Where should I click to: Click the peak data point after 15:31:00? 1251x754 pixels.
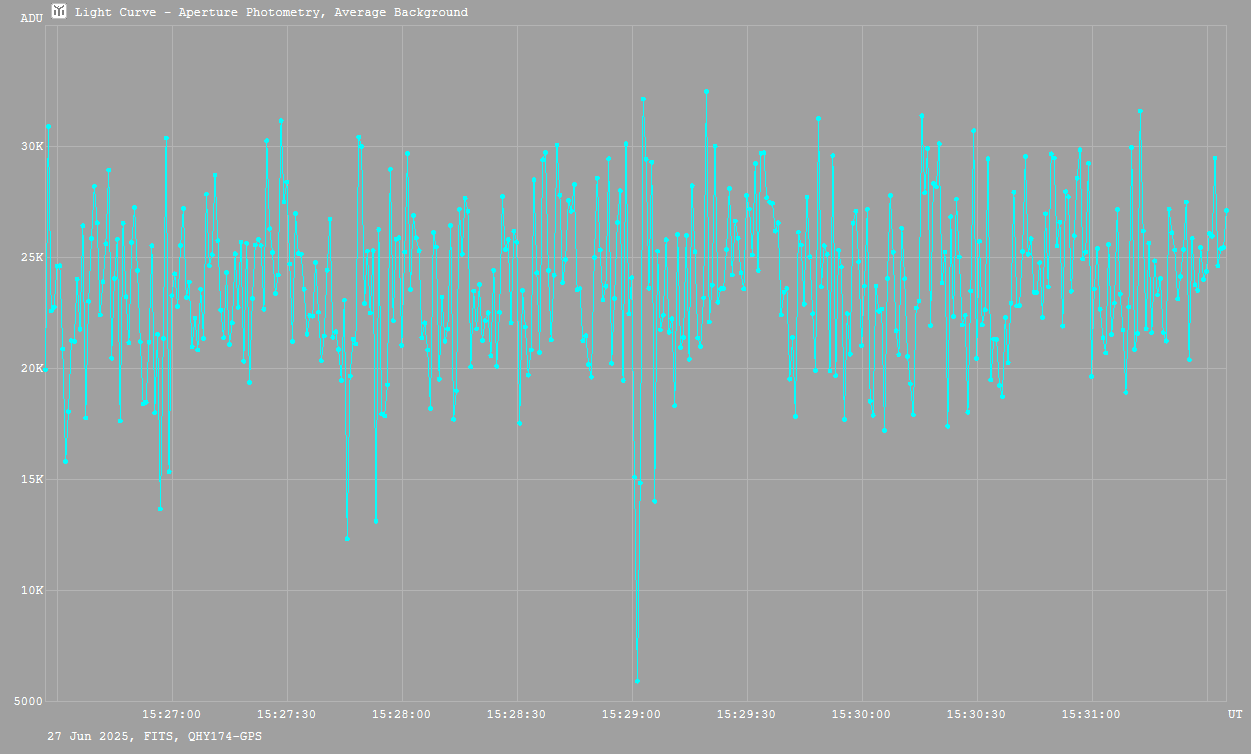click(x=1140, y=111)
